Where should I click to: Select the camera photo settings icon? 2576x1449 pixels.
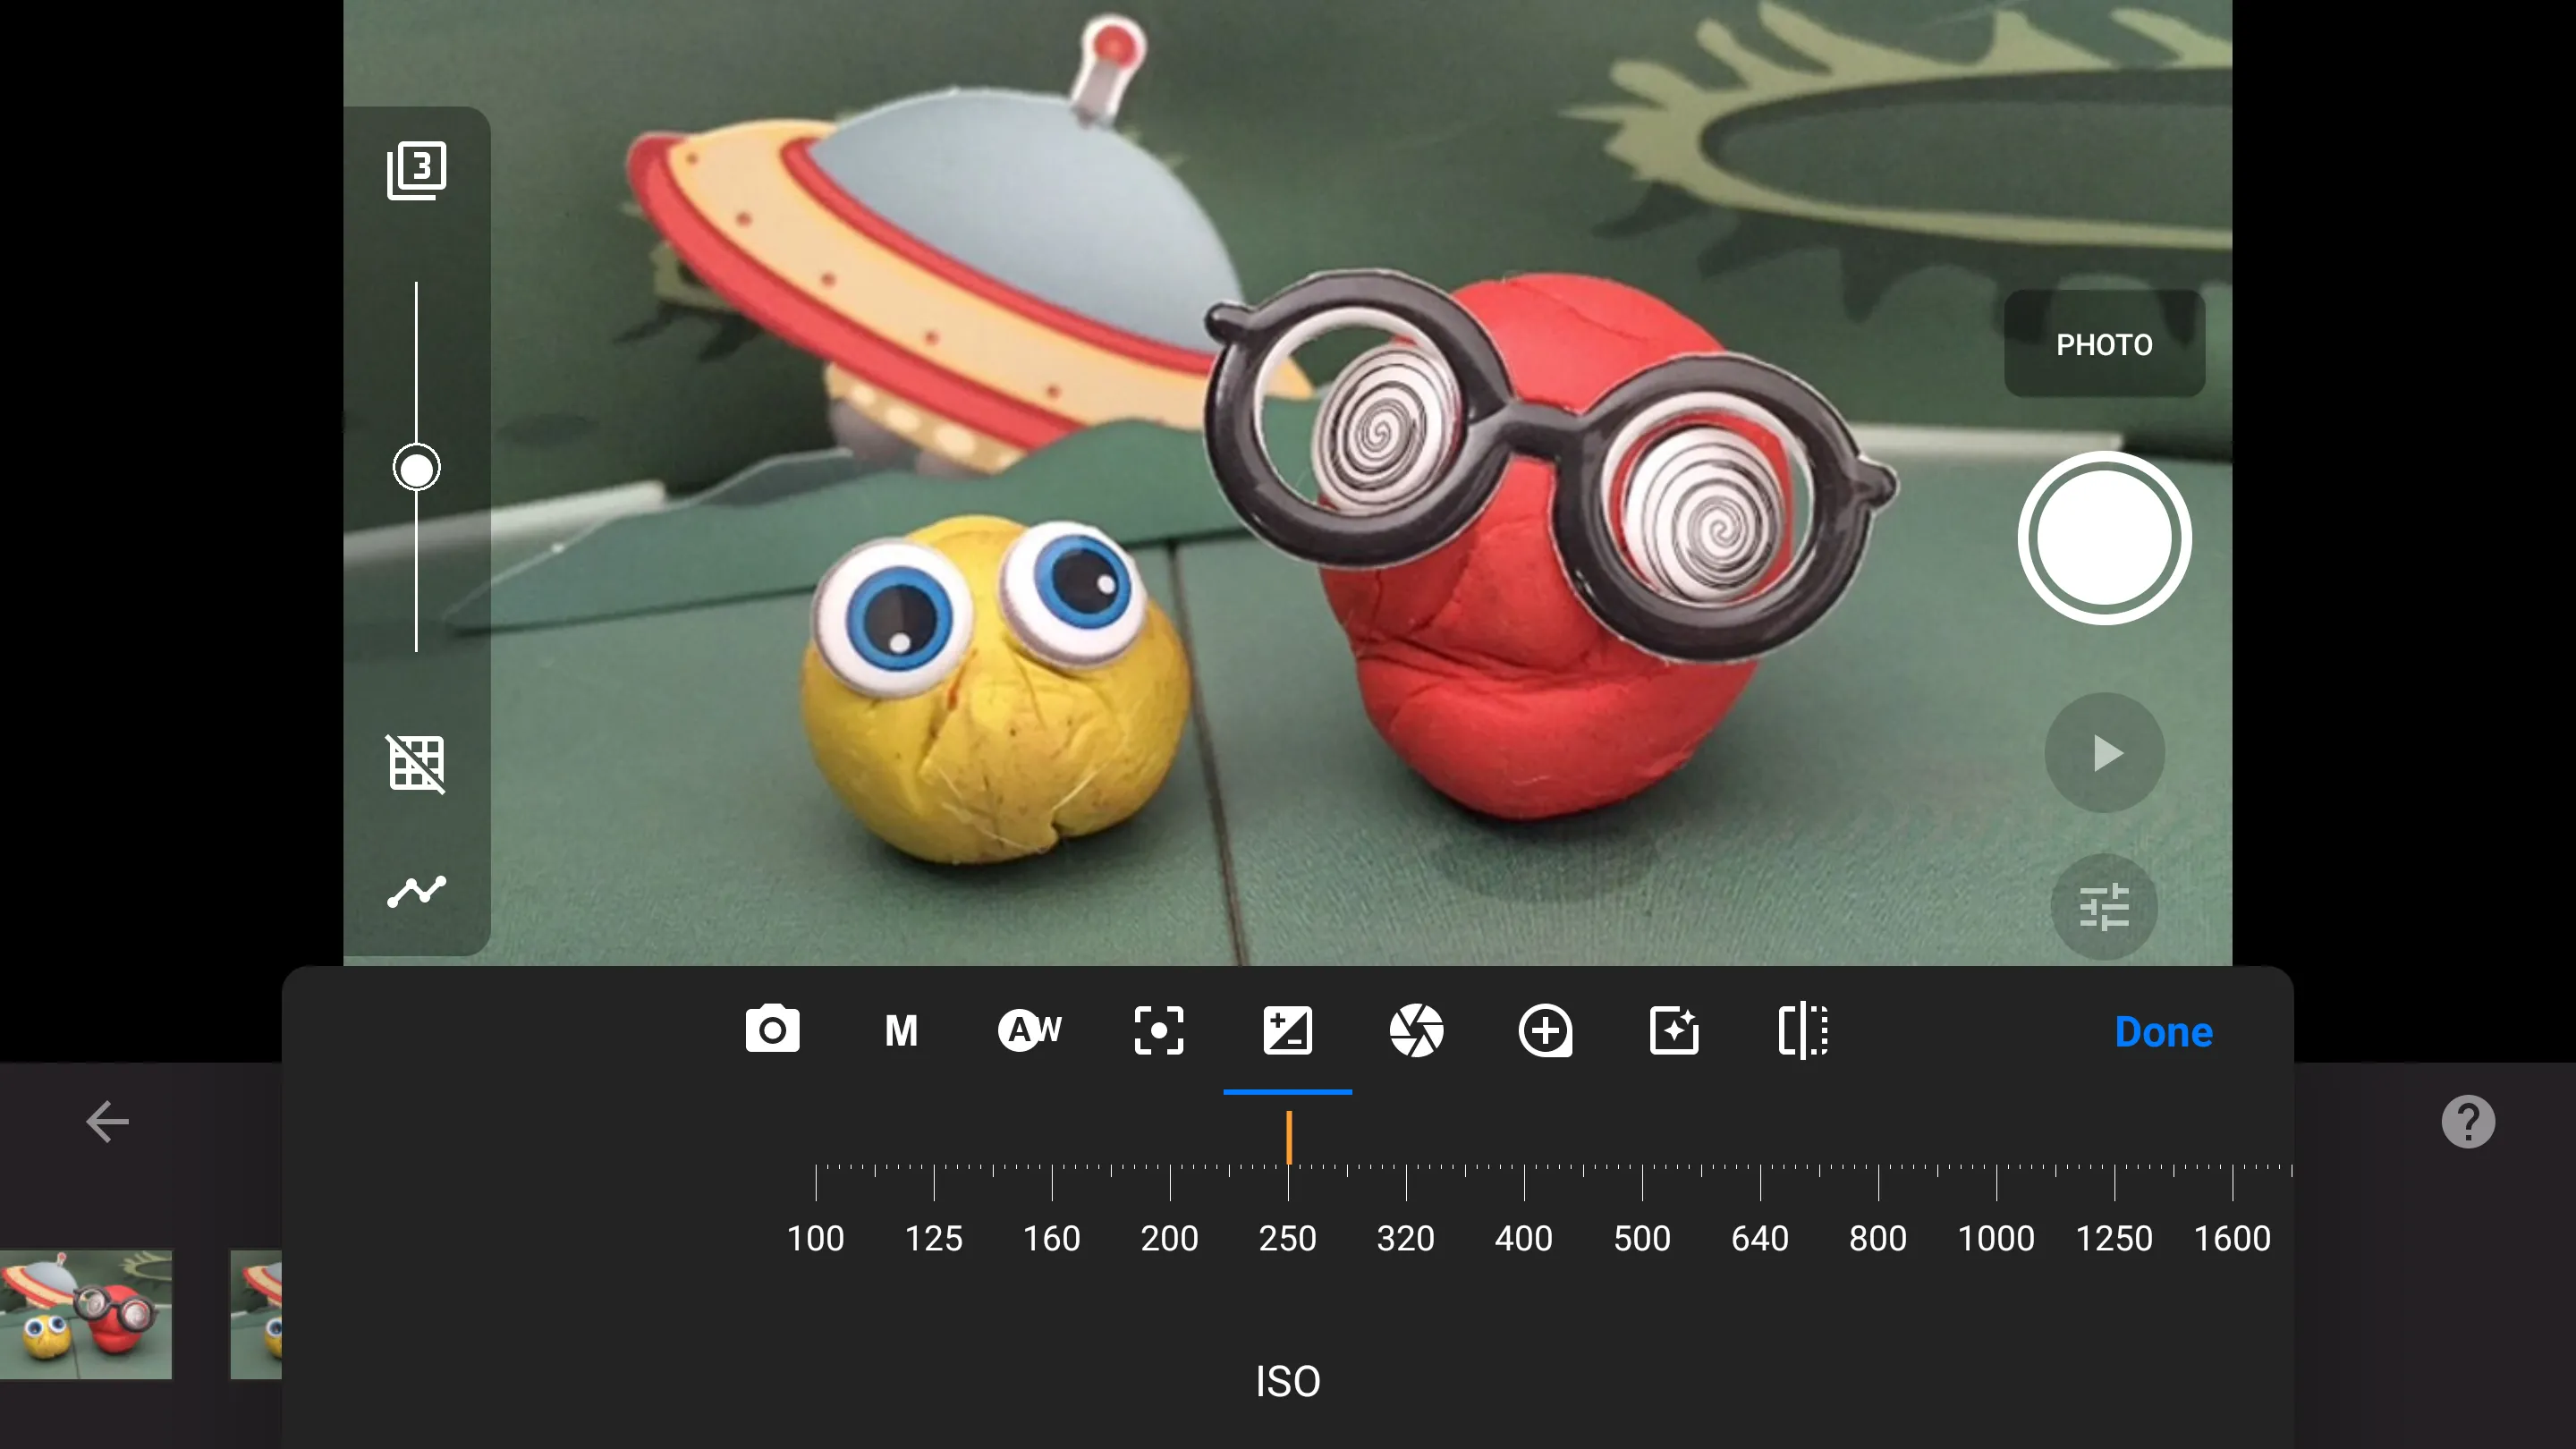point(772,1031)
